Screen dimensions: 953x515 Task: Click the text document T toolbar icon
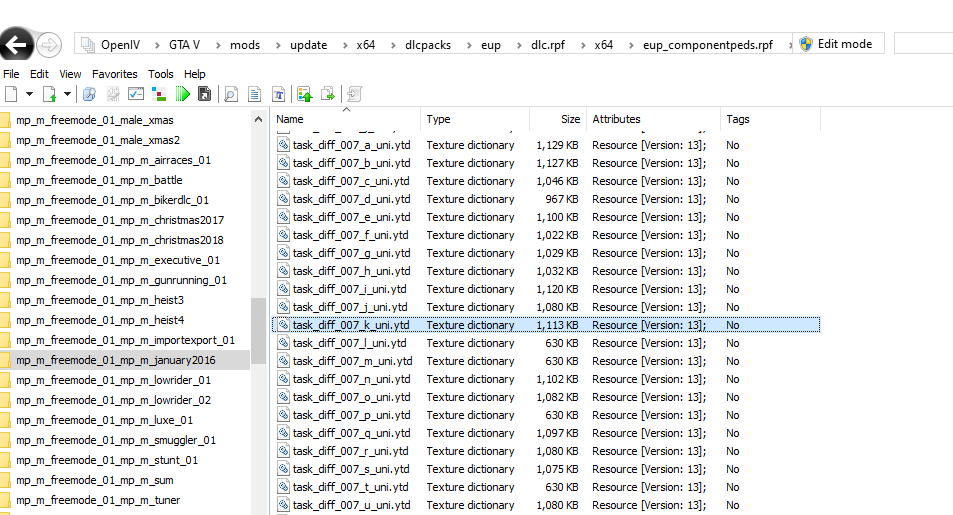[278, 94]
